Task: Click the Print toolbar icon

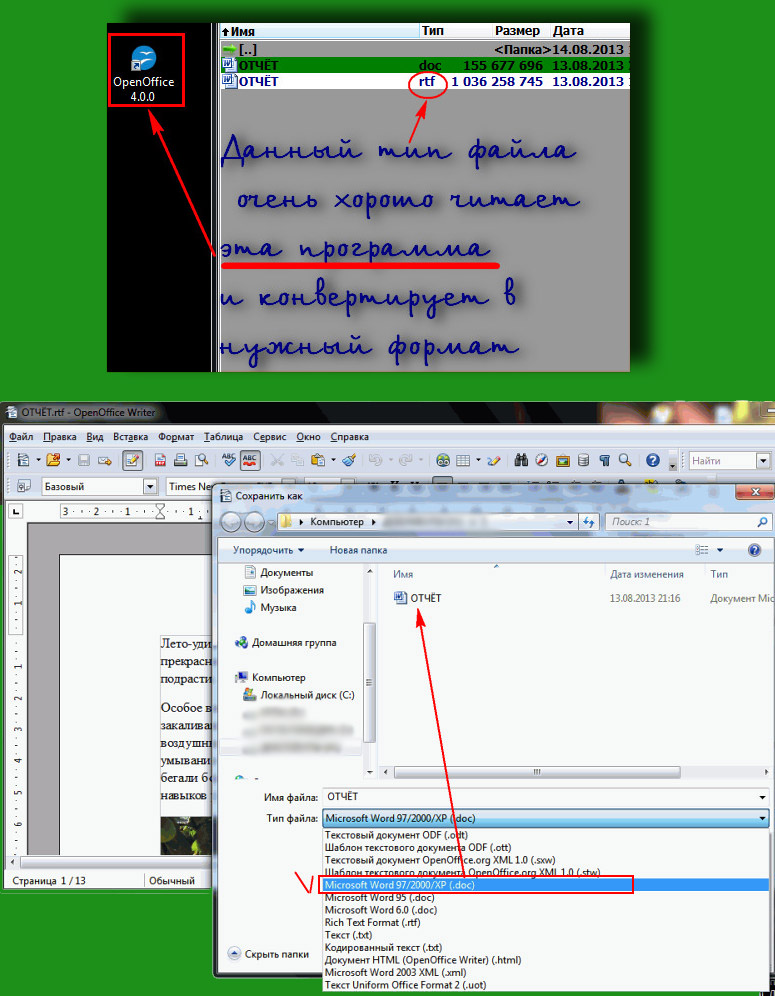Action: click(180, 460)
